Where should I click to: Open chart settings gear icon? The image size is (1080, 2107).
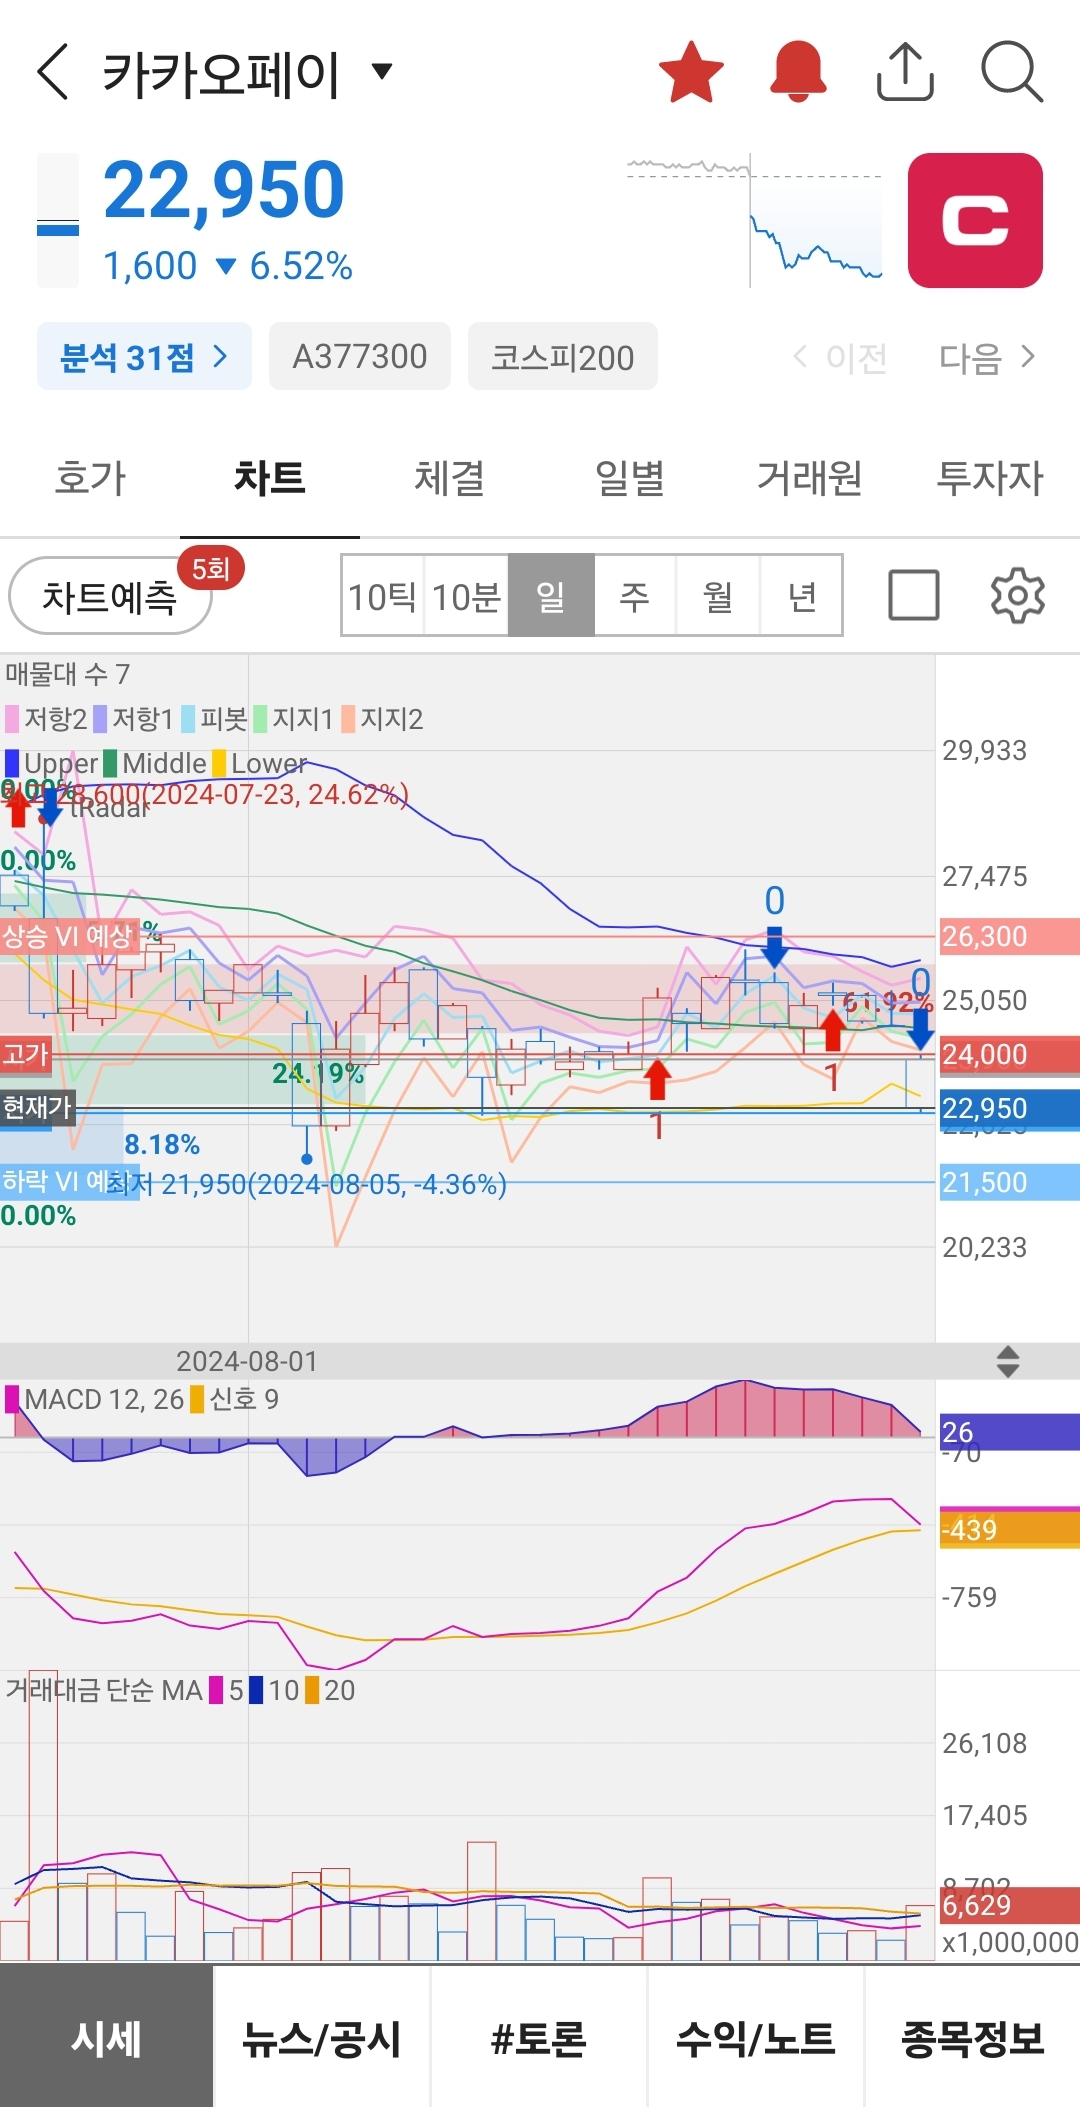click(1018, 596)
